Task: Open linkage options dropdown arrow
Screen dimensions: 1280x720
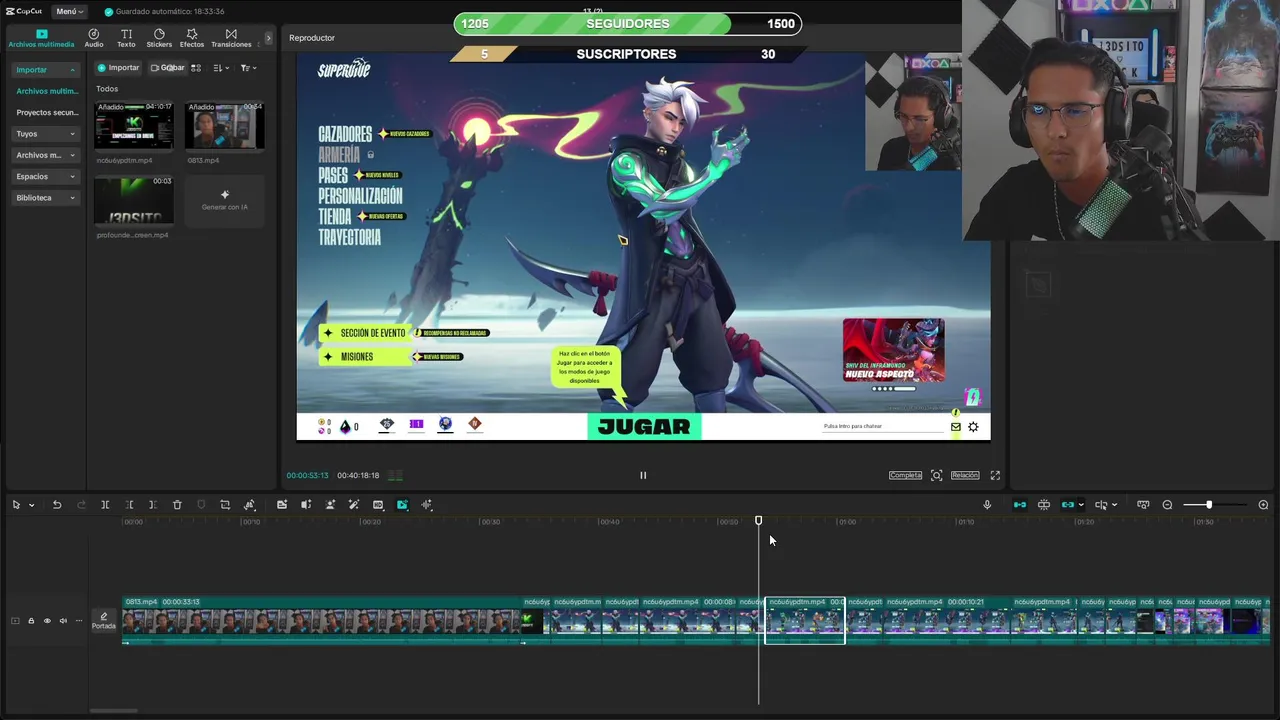Action: [x=1081, y=505]
